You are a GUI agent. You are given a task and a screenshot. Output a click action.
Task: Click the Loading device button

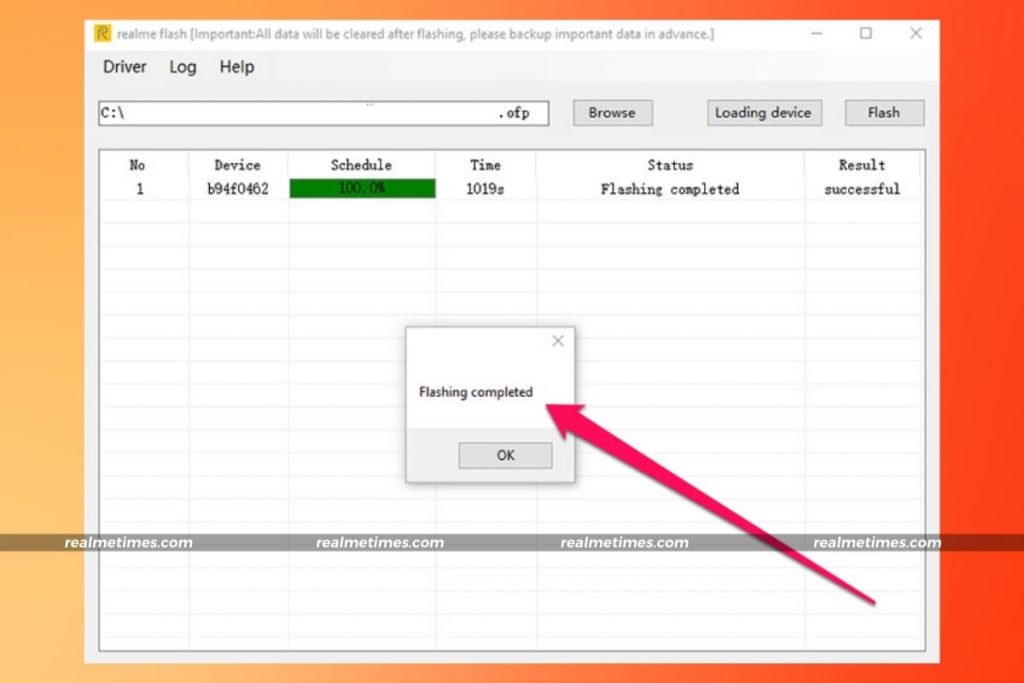[x=763, y=112]
